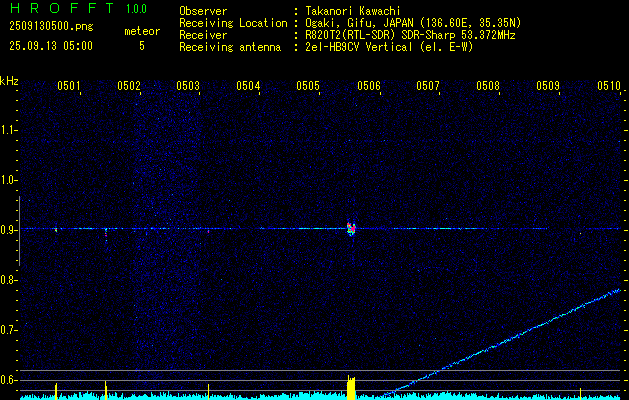
Task: Click the 'Receiving Location' label
Action: pos(233,23)
